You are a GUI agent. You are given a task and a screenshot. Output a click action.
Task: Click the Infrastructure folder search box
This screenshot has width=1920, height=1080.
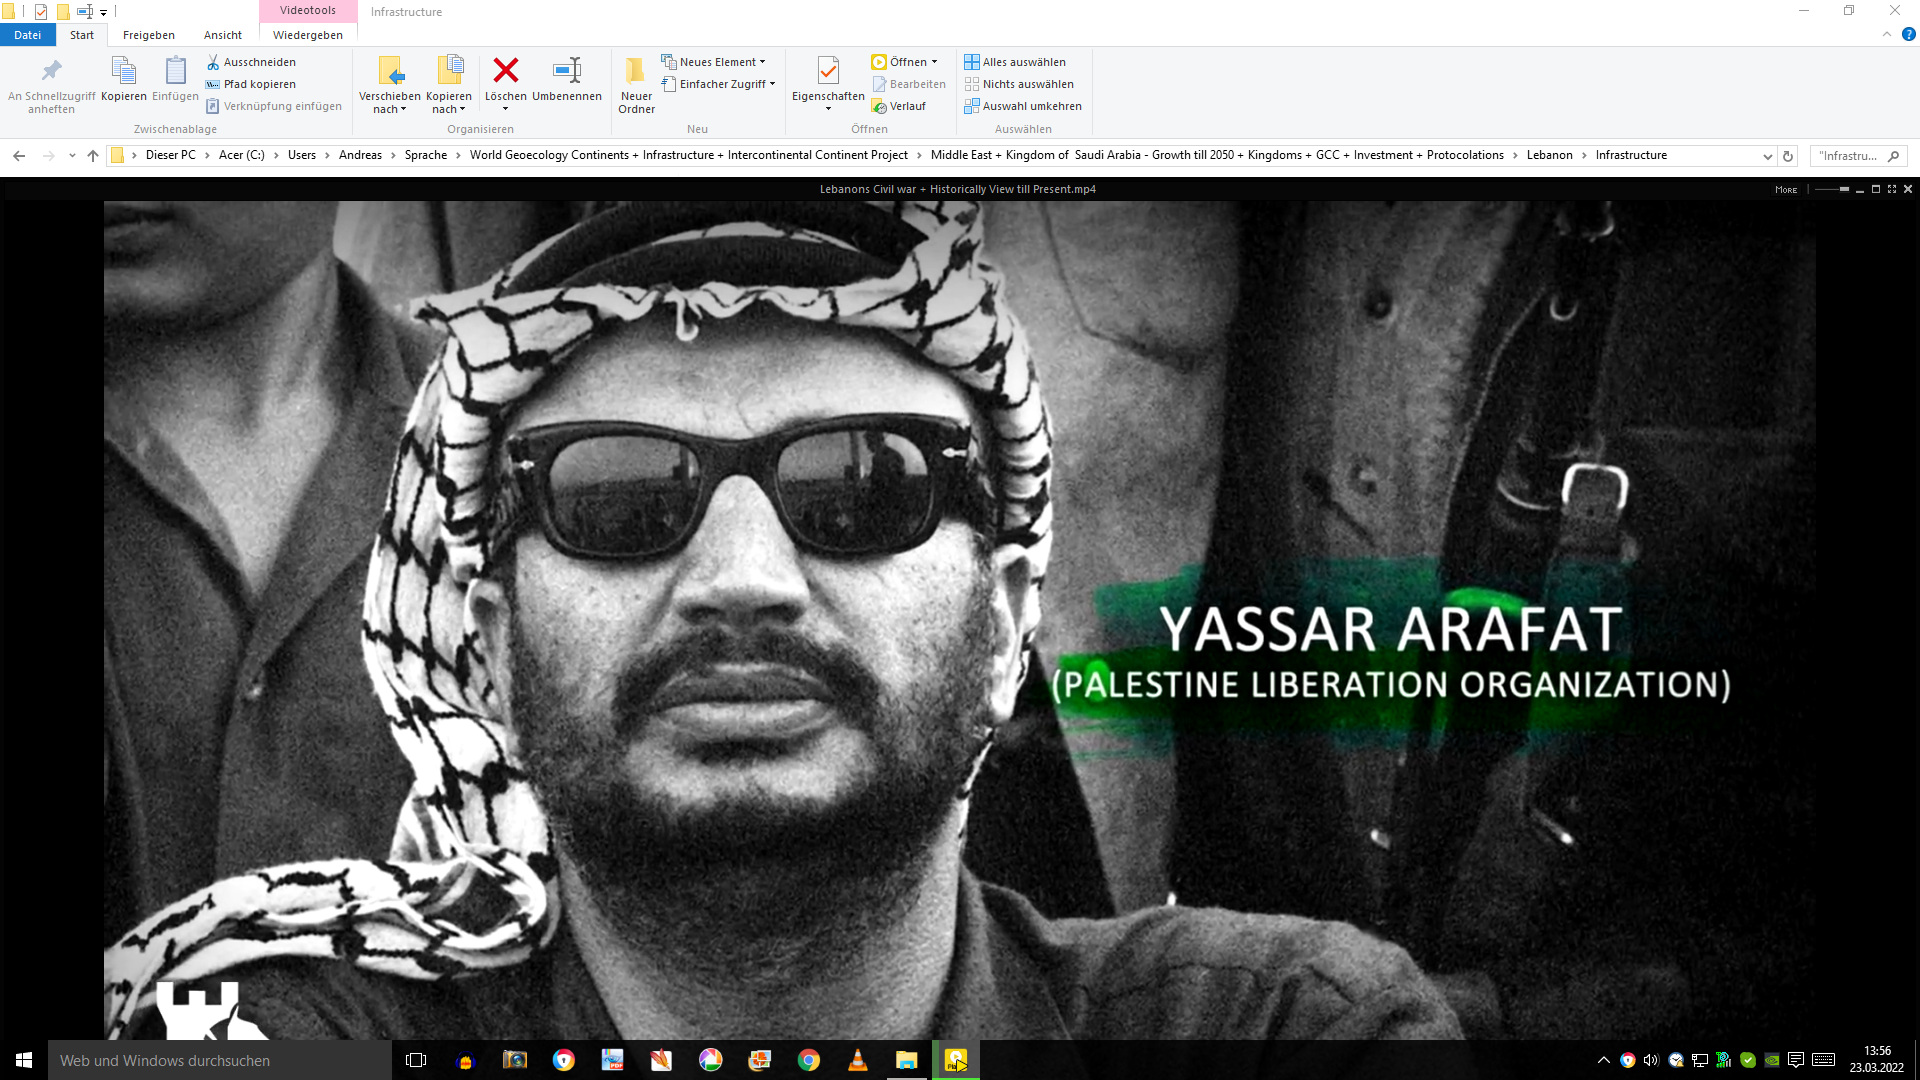pos(1859,156)
